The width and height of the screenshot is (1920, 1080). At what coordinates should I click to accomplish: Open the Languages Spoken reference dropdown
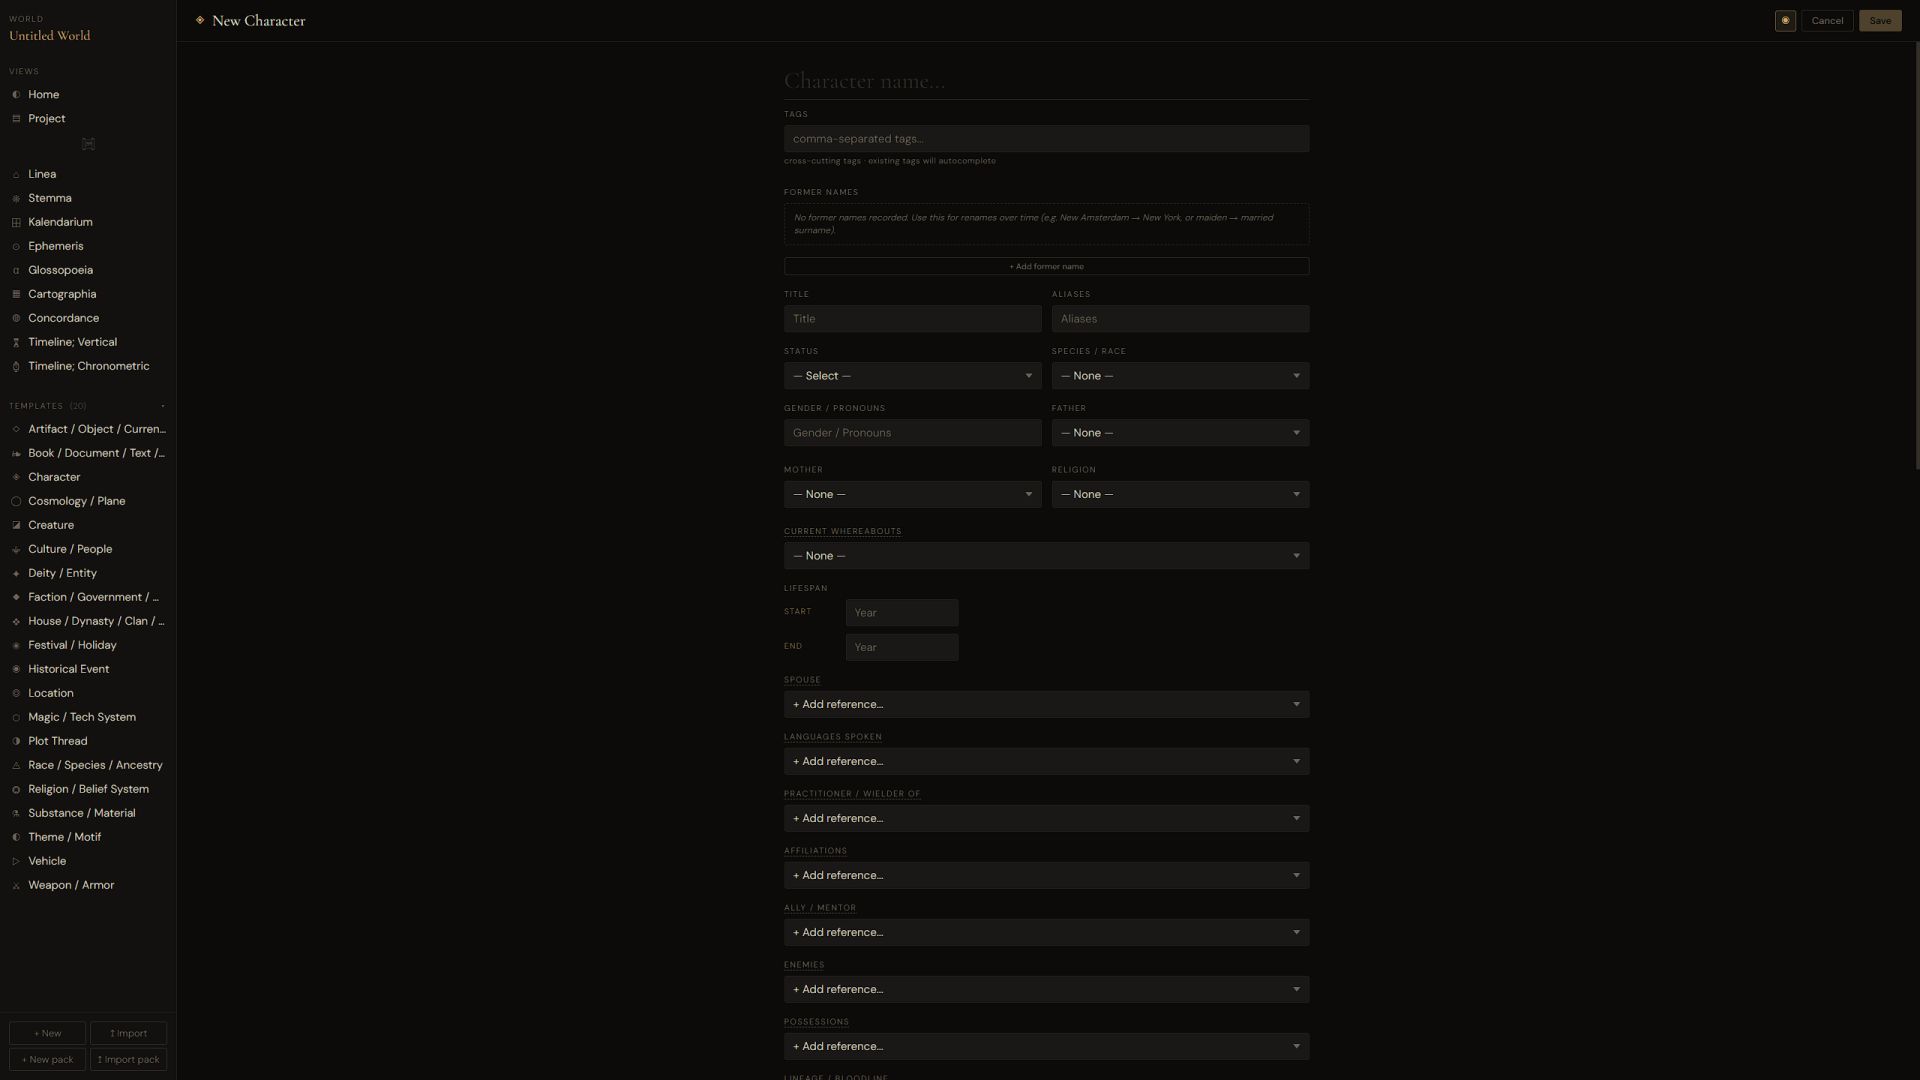pos(1046,761)
